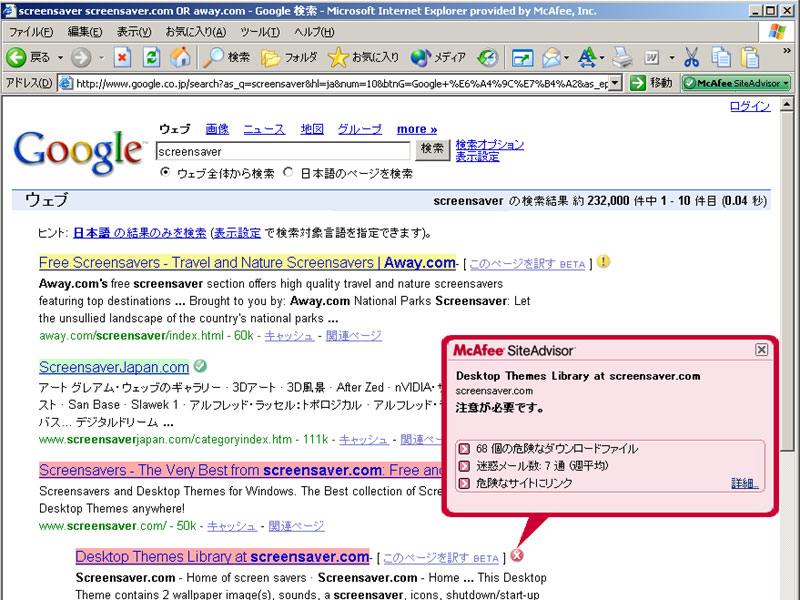Open the Edit with Word dropdown arrow
The height and width of the screenshot is (600, 800).
(671, 58)
